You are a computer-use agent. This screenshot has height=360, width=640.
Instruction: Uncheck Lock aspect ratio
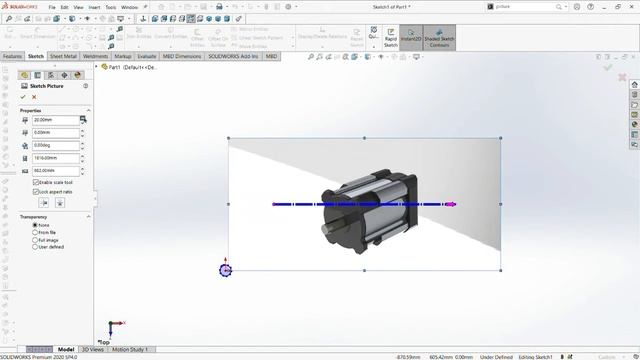point(36,192)
